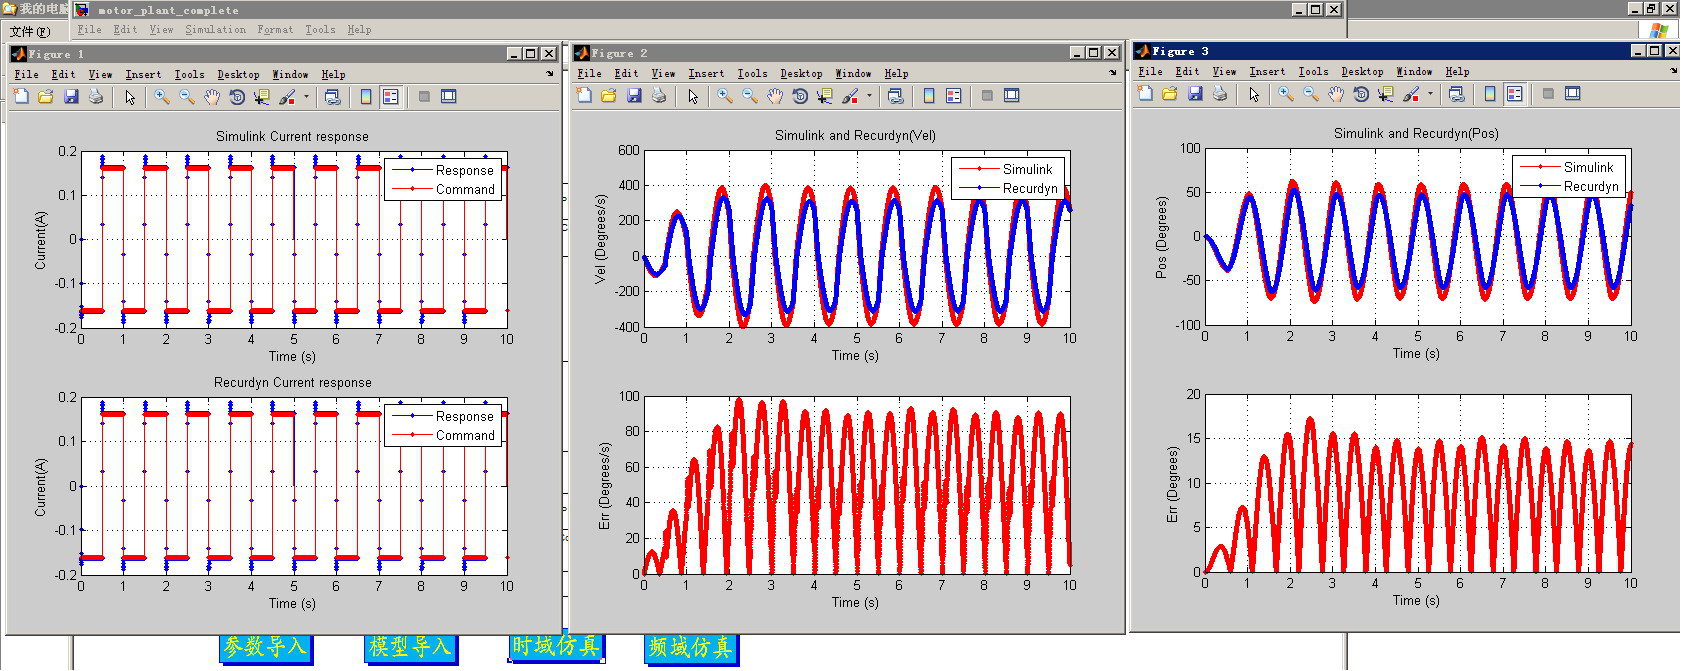Click dock arrow at Figure 3 menu bar right
Image resolution: width=1682 pixels, height=671 pixels.
coord(1674,71)
